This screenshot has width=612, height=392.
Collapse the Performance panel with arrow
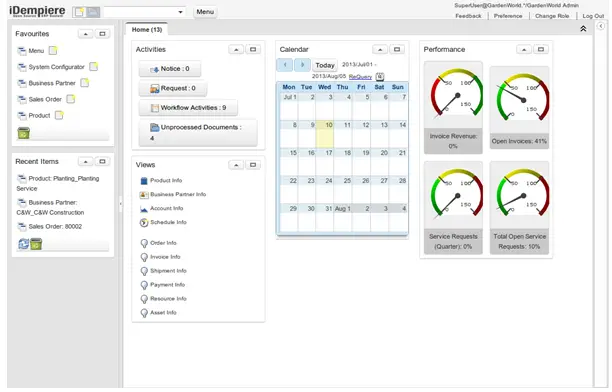[524, 50]
